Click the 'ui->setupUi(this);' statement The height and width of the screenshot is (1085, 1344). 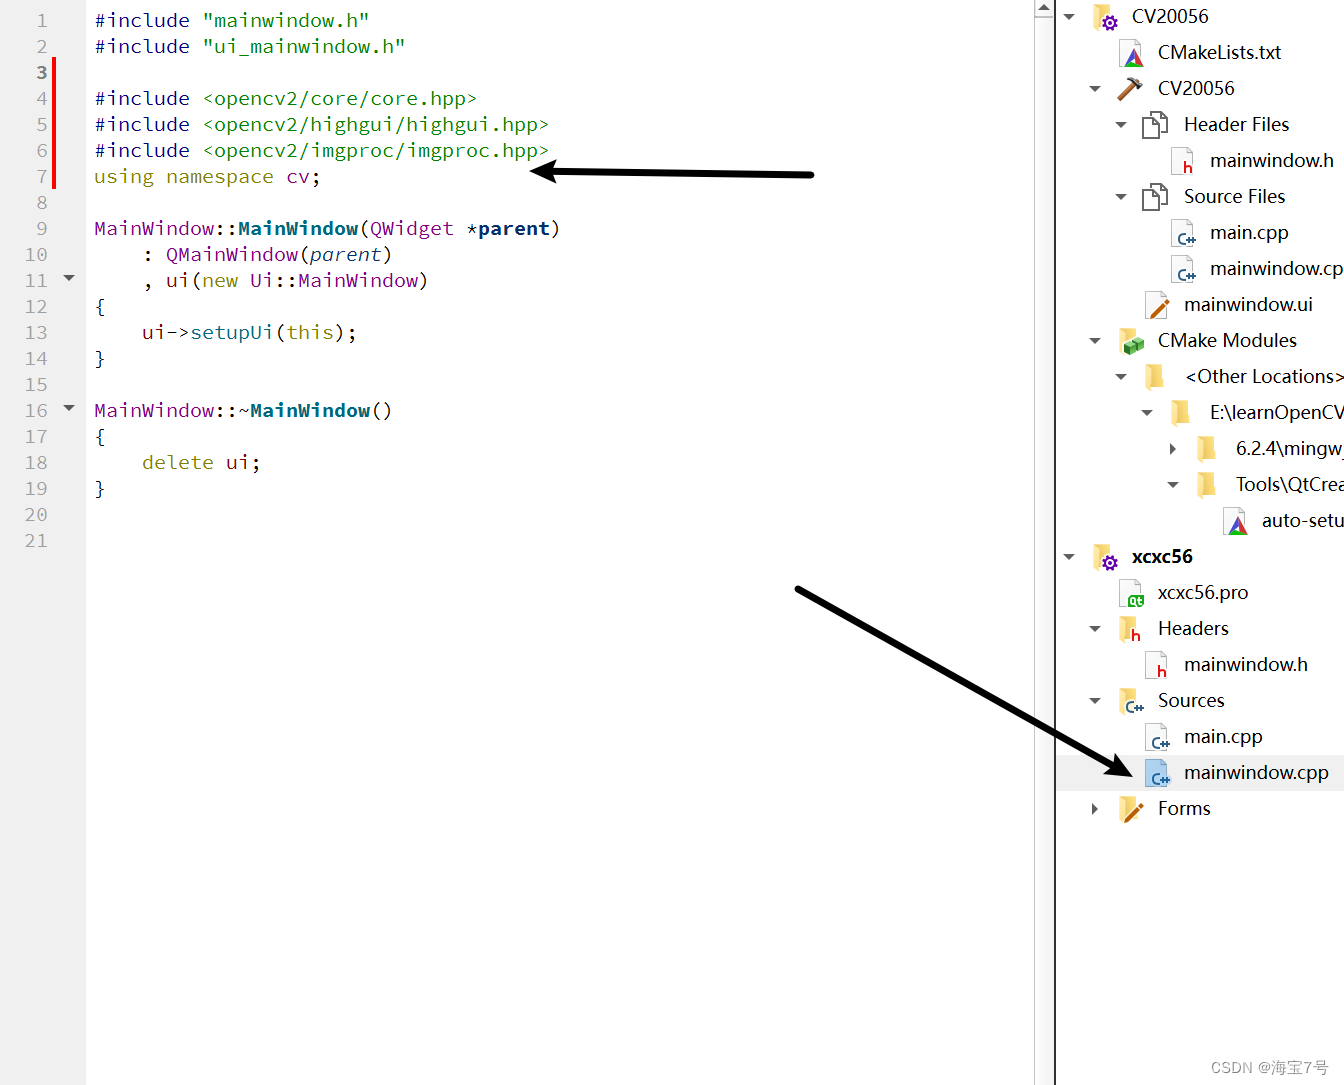[249, 333]
